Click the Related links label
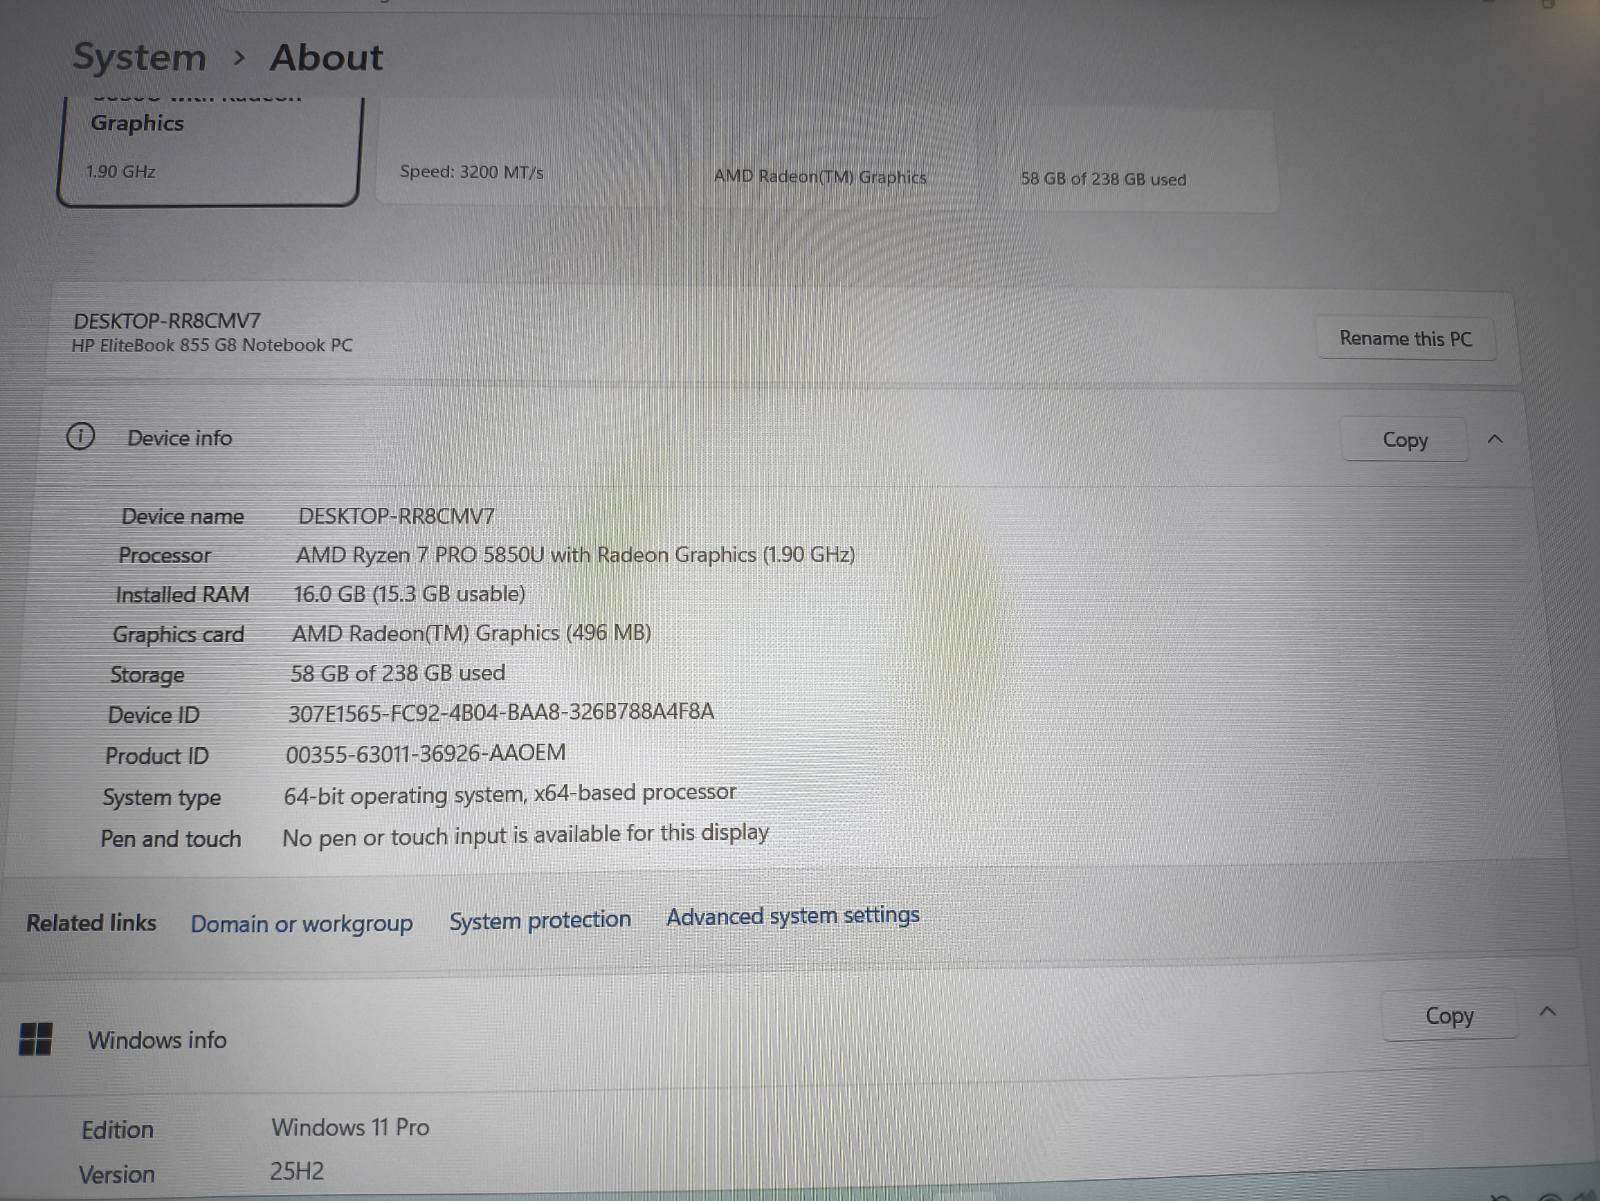 point(91,923)
